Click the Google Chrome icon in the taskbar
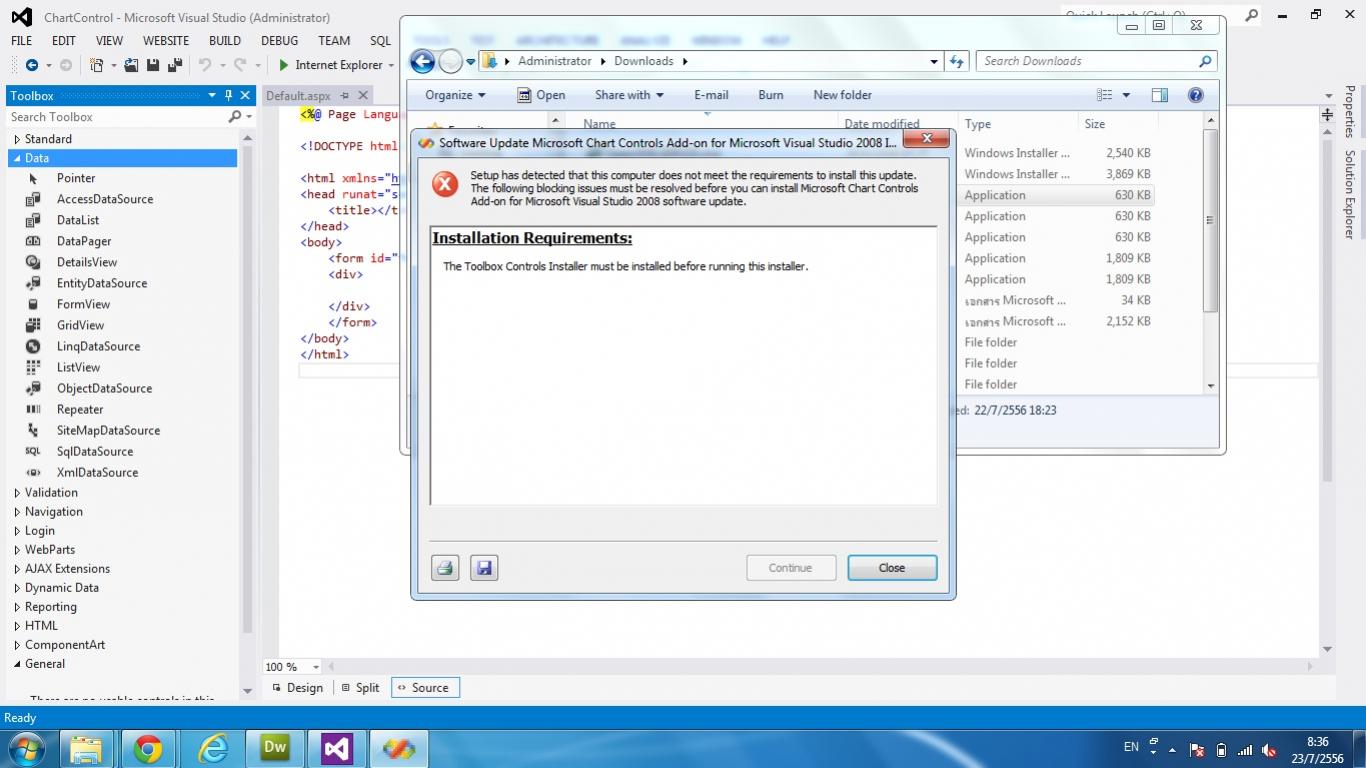 point(148,748)
